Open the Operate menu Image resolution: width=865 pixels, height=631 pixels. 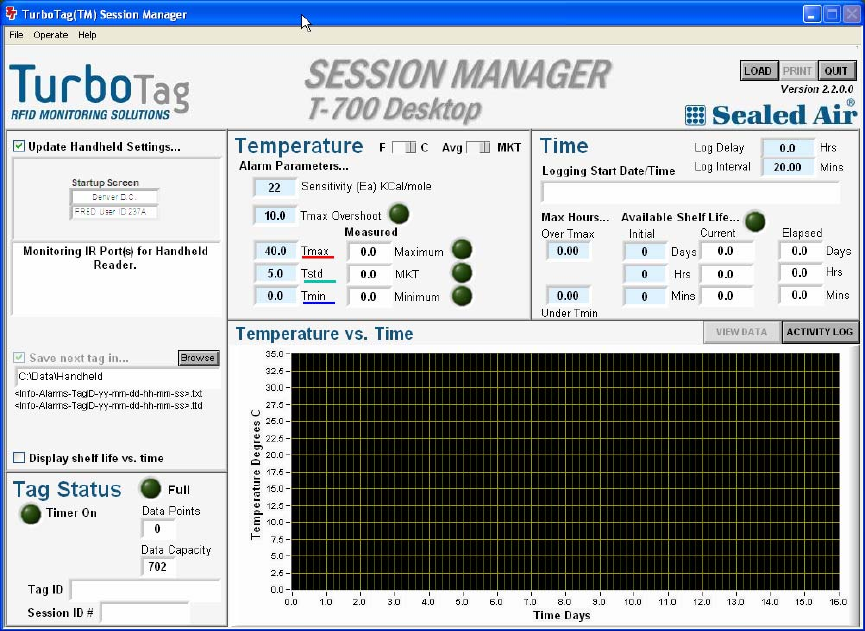click(51, 35)
